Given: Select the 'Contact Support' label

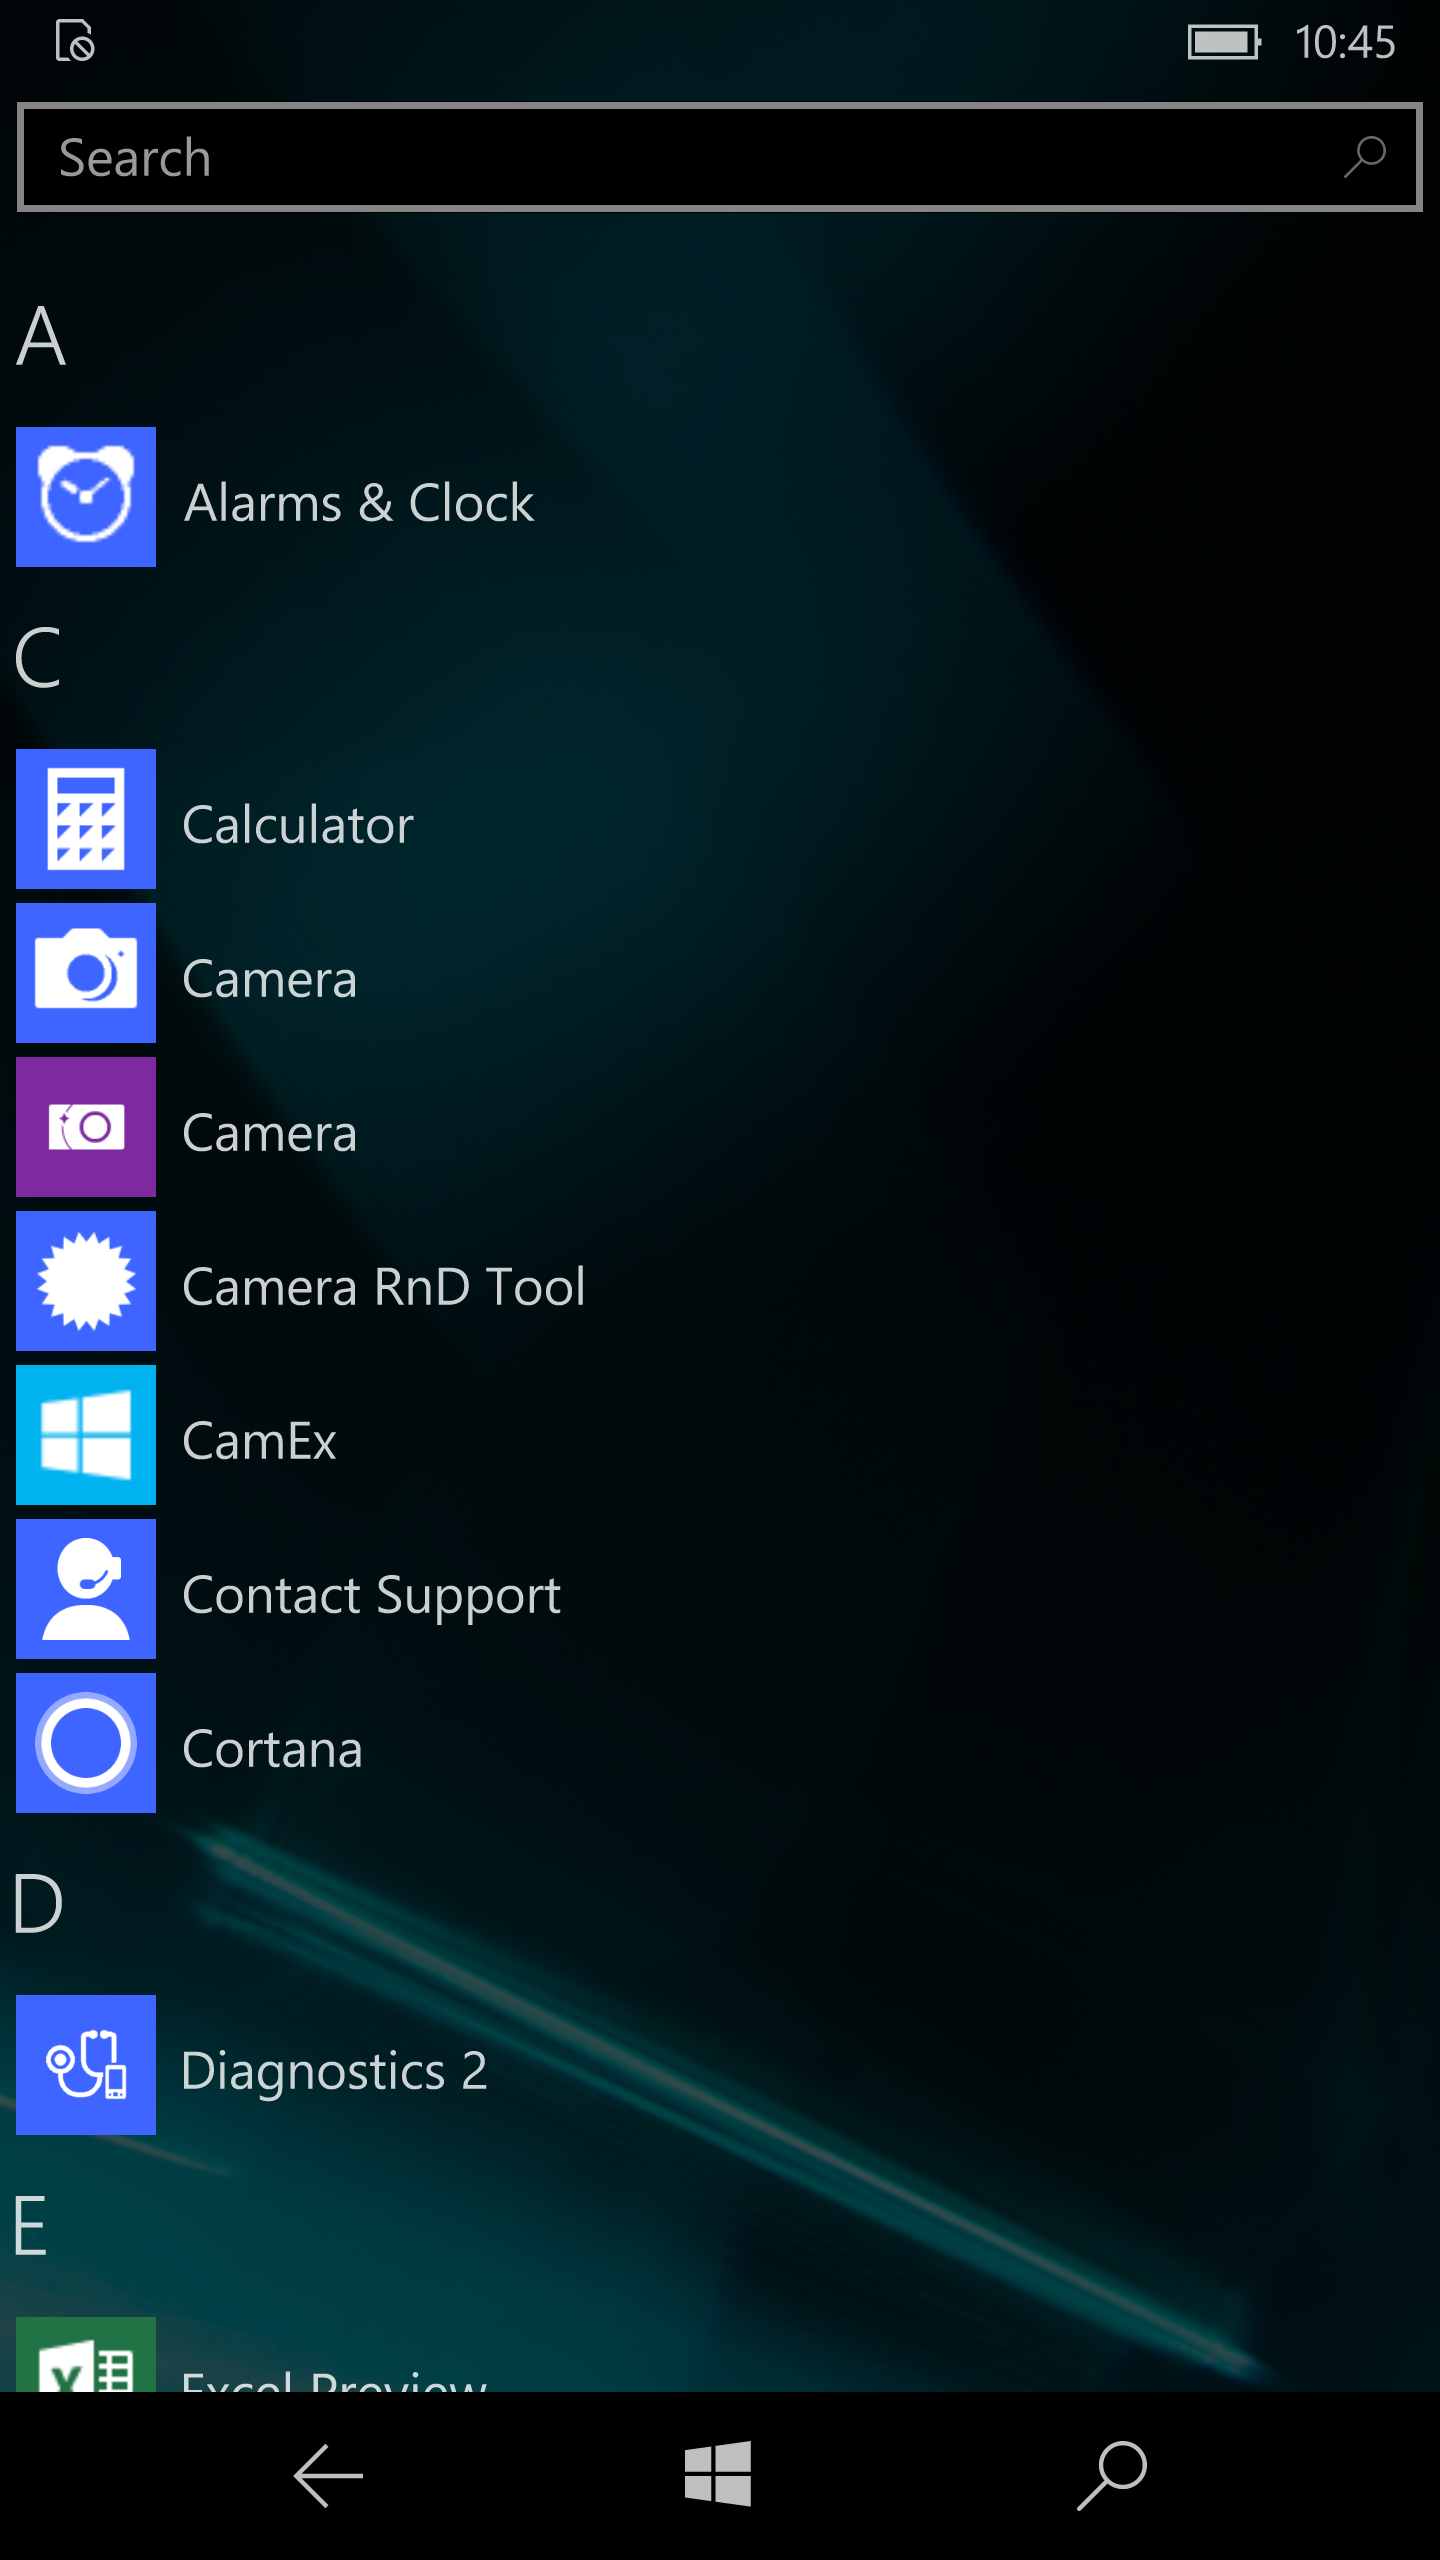Looking at the screenshot, I should tap(372, 1597).
